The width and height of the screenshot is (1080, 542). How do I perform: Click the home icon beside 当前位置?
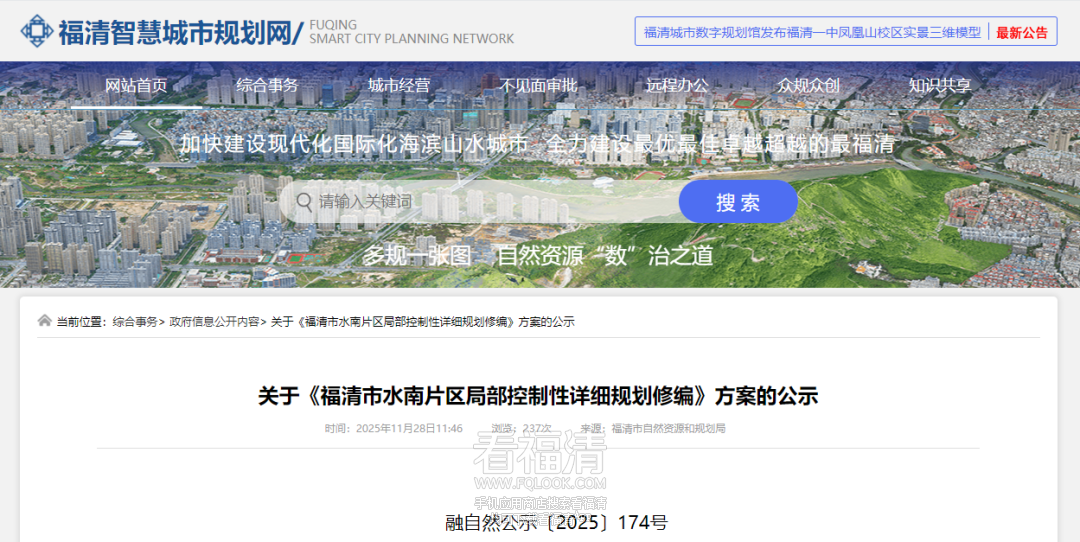coord(44,321)
